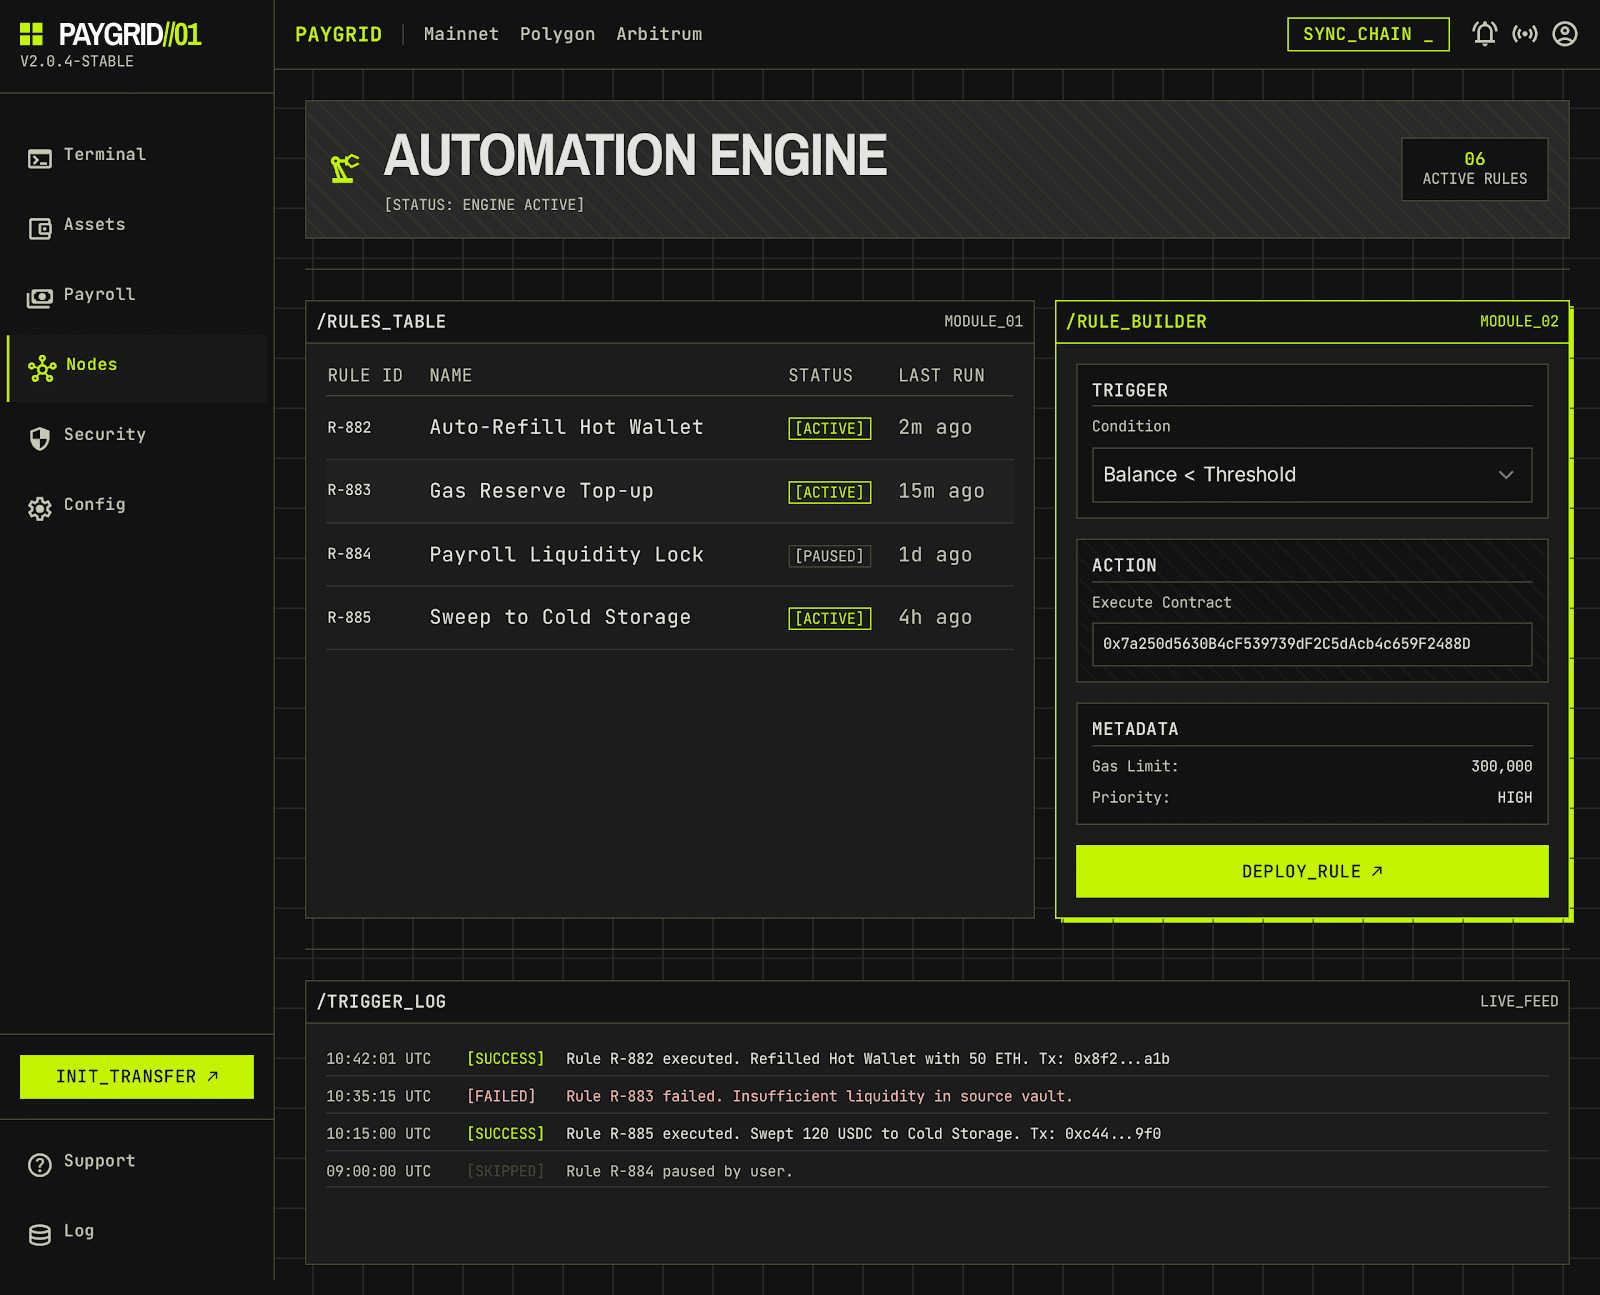Open notifications bell icon
Image resolution: width=1600 pixels, height=1295 pixels.
click(x=1485, y=34)
